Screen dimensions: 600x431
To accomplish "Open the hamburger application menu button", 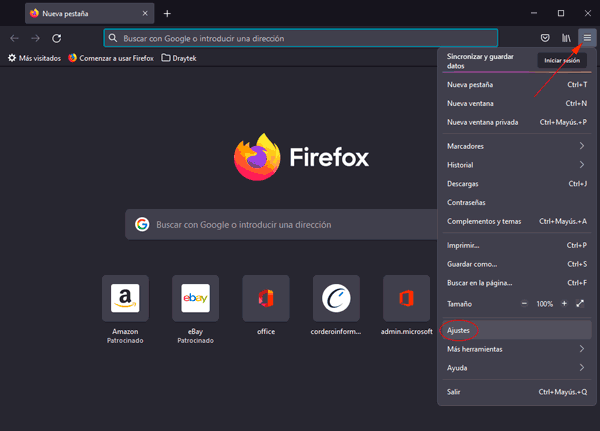I will coord(587,38).
